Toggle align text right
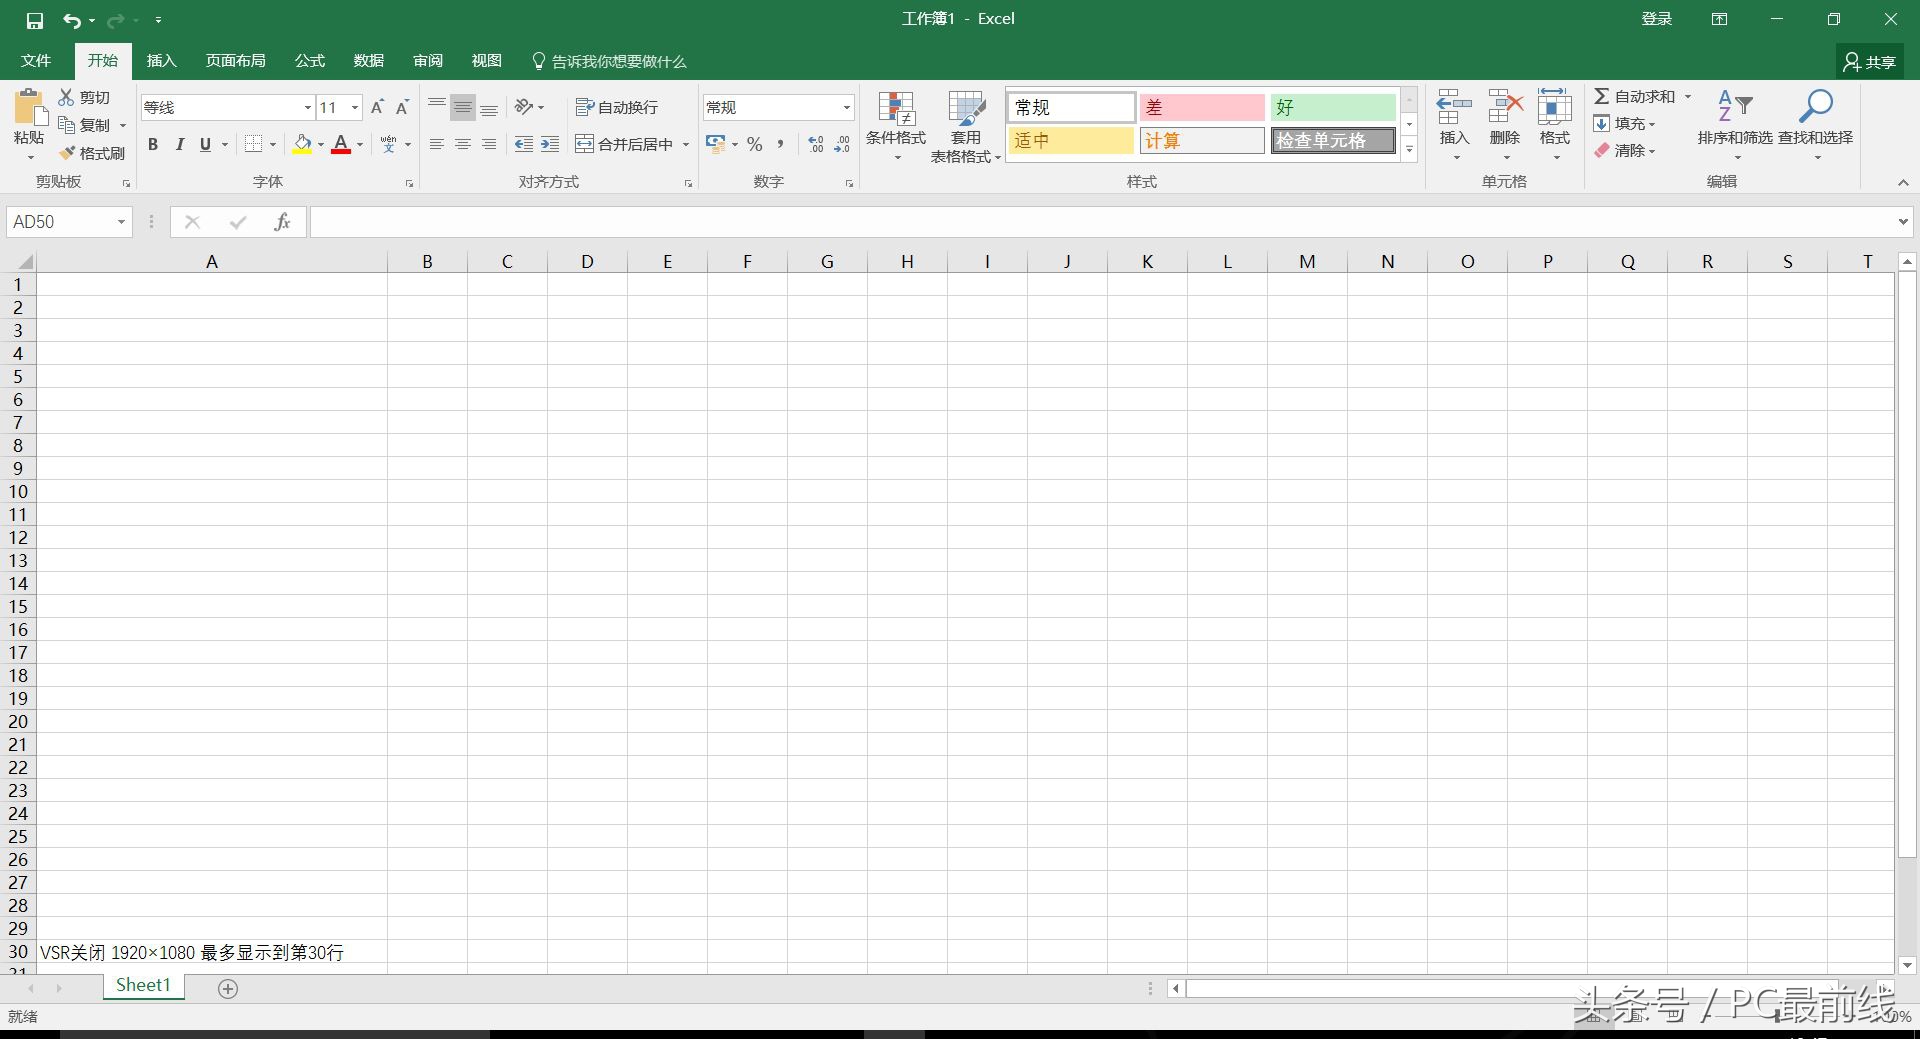 tap(489, 144)
